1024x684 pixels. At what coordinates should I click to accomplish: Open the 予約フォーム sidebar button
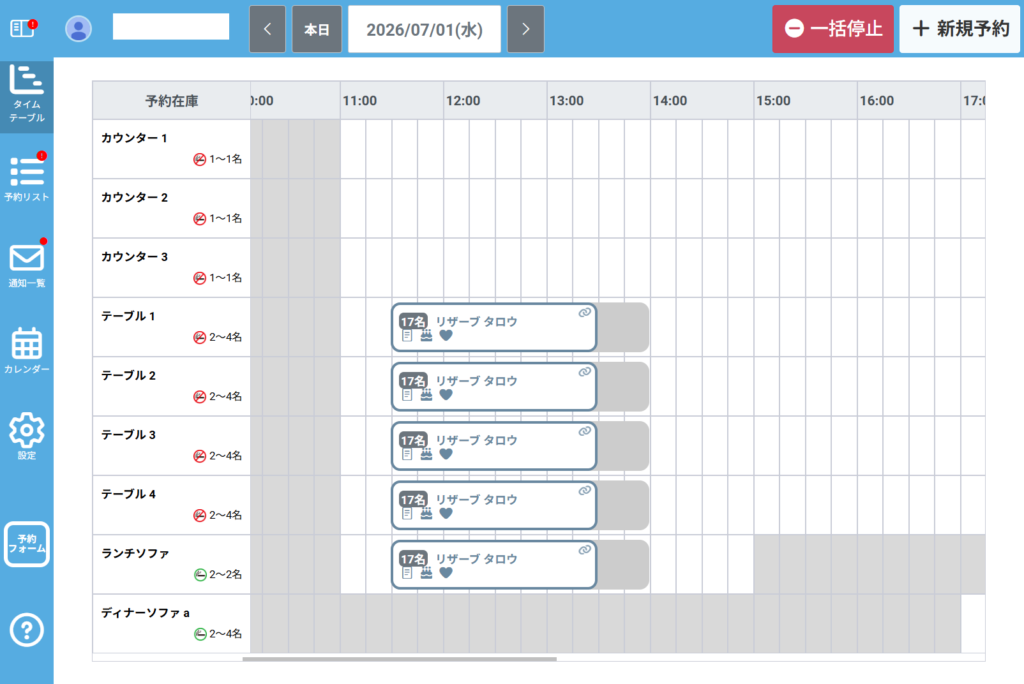click(x=27, y=544)
